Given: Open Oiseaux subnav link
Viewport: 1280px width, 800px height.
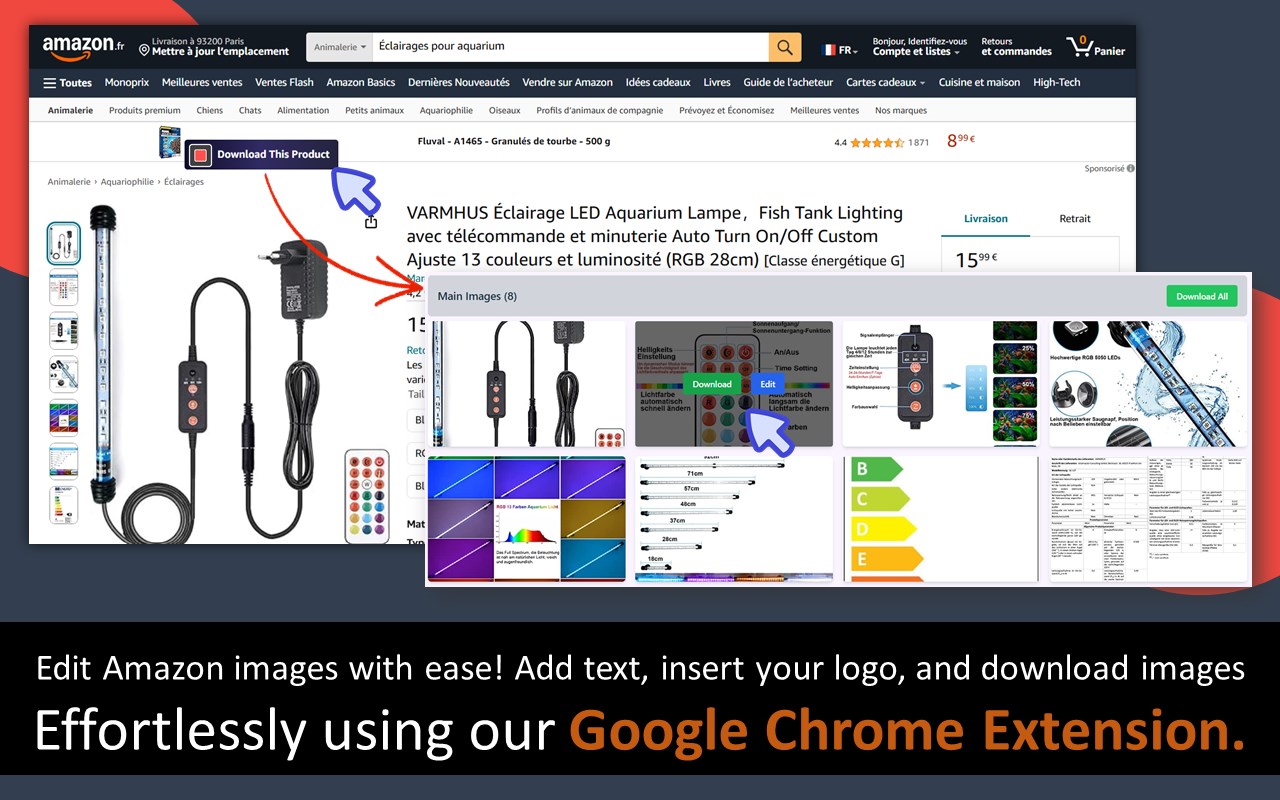Looking at the screenshot, I should point(505,111).
